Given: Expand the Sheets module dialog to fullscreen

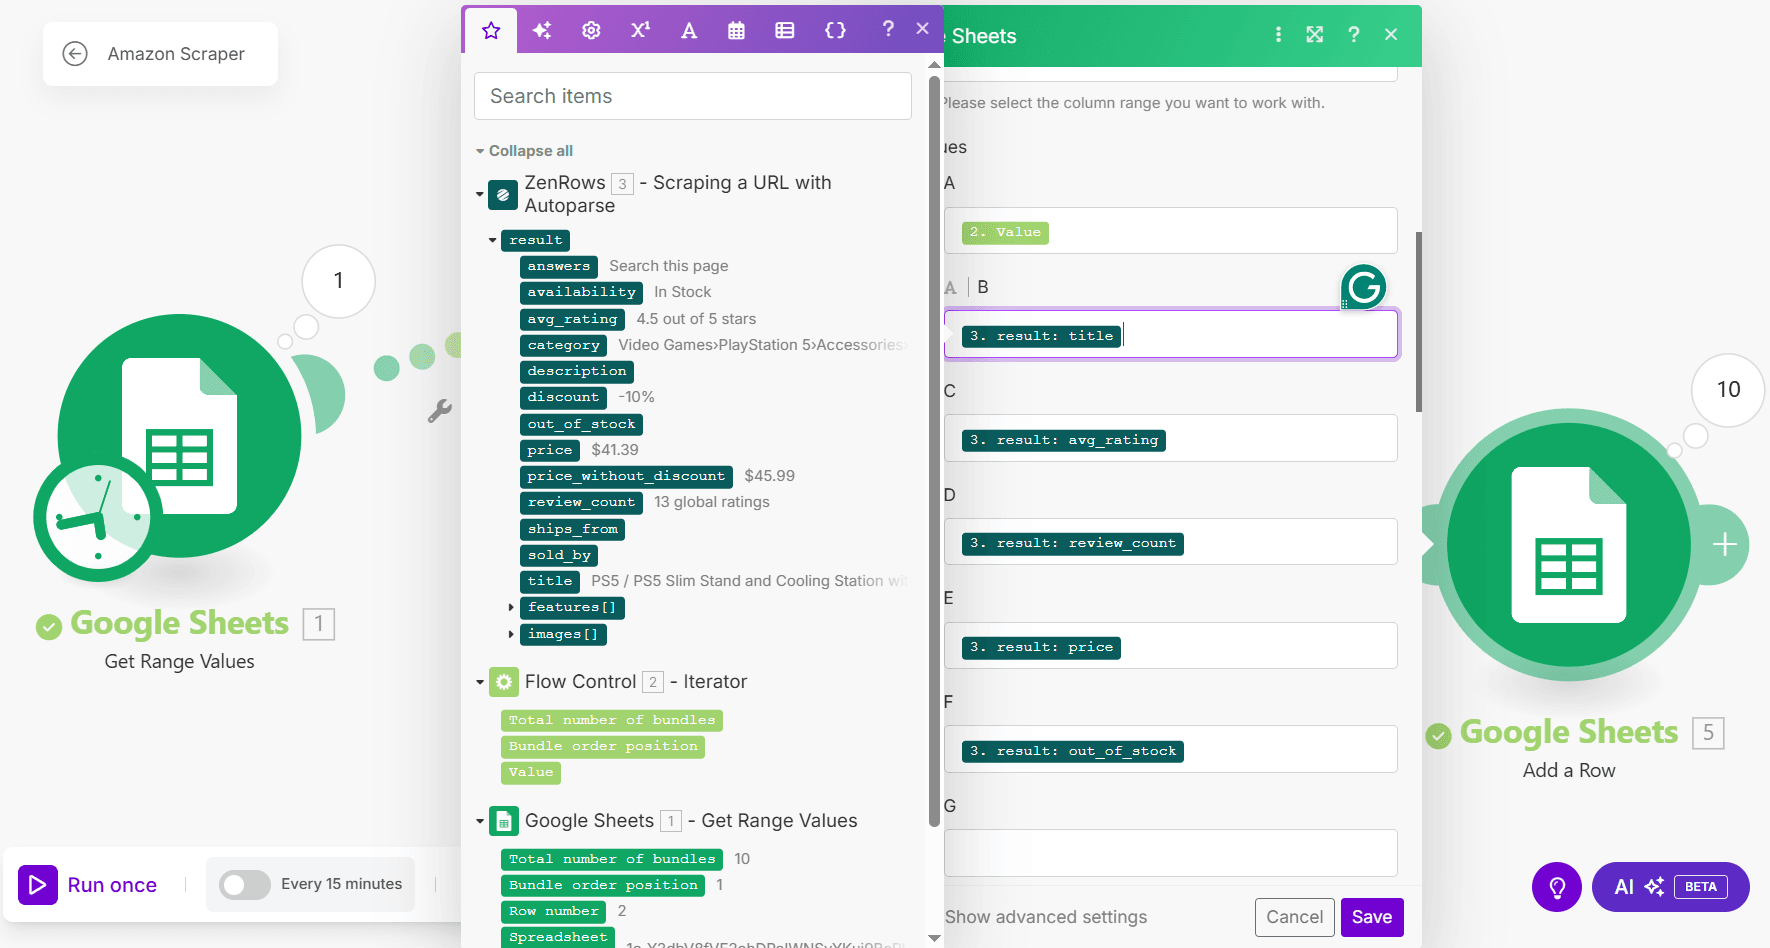Looking at the screenshot, I should tap(1315, 34).
